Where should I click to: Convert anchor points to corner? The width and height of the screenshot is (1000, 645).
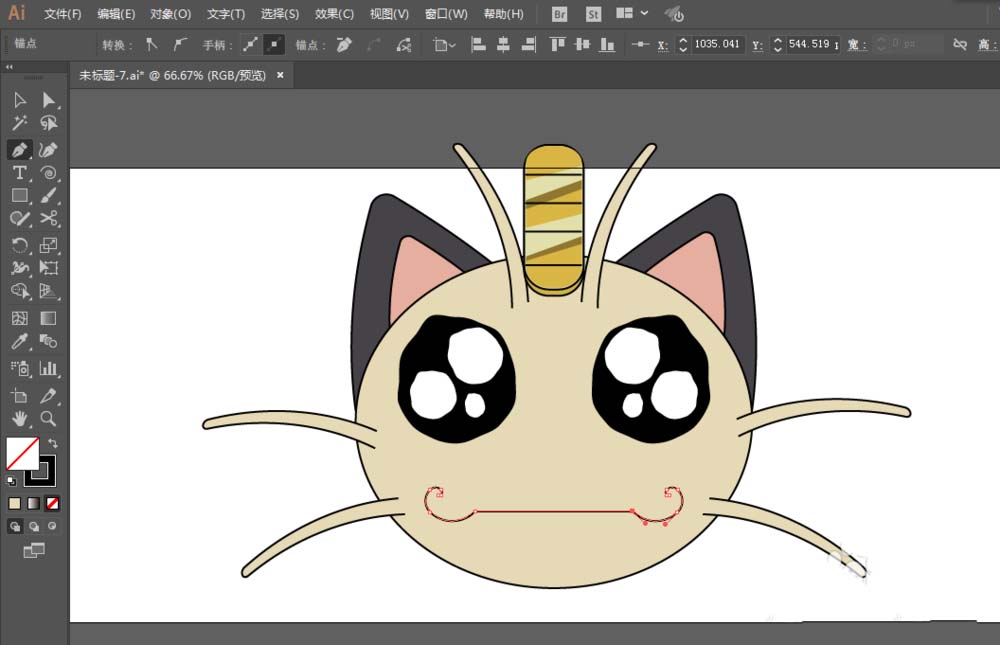tap(152, 45)
